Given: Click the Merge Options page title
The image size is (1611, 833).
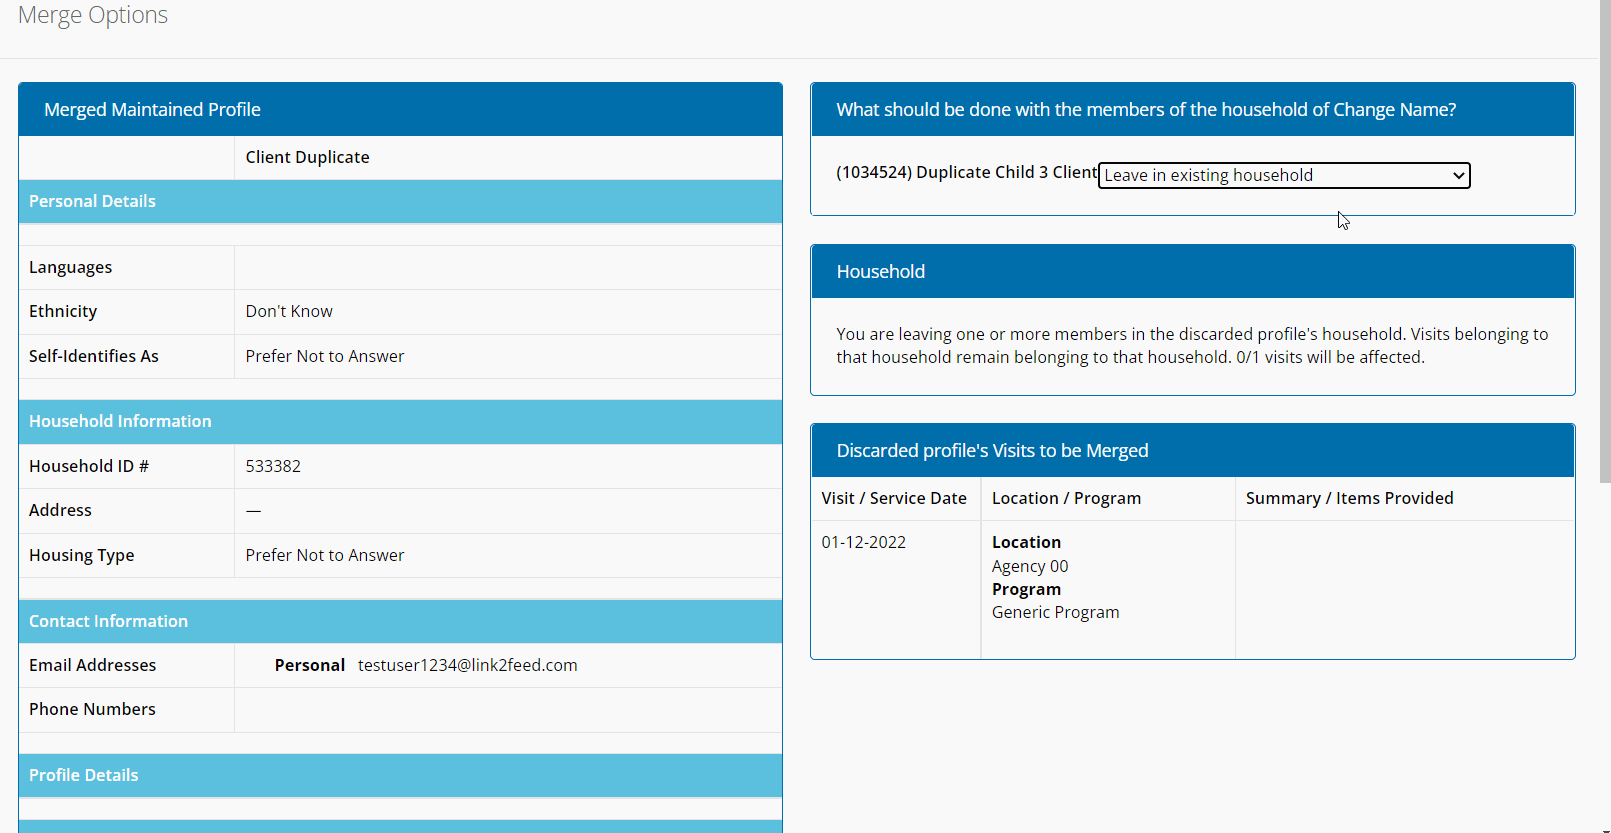Looking at the screenshot, I should [x=93, y=15].
